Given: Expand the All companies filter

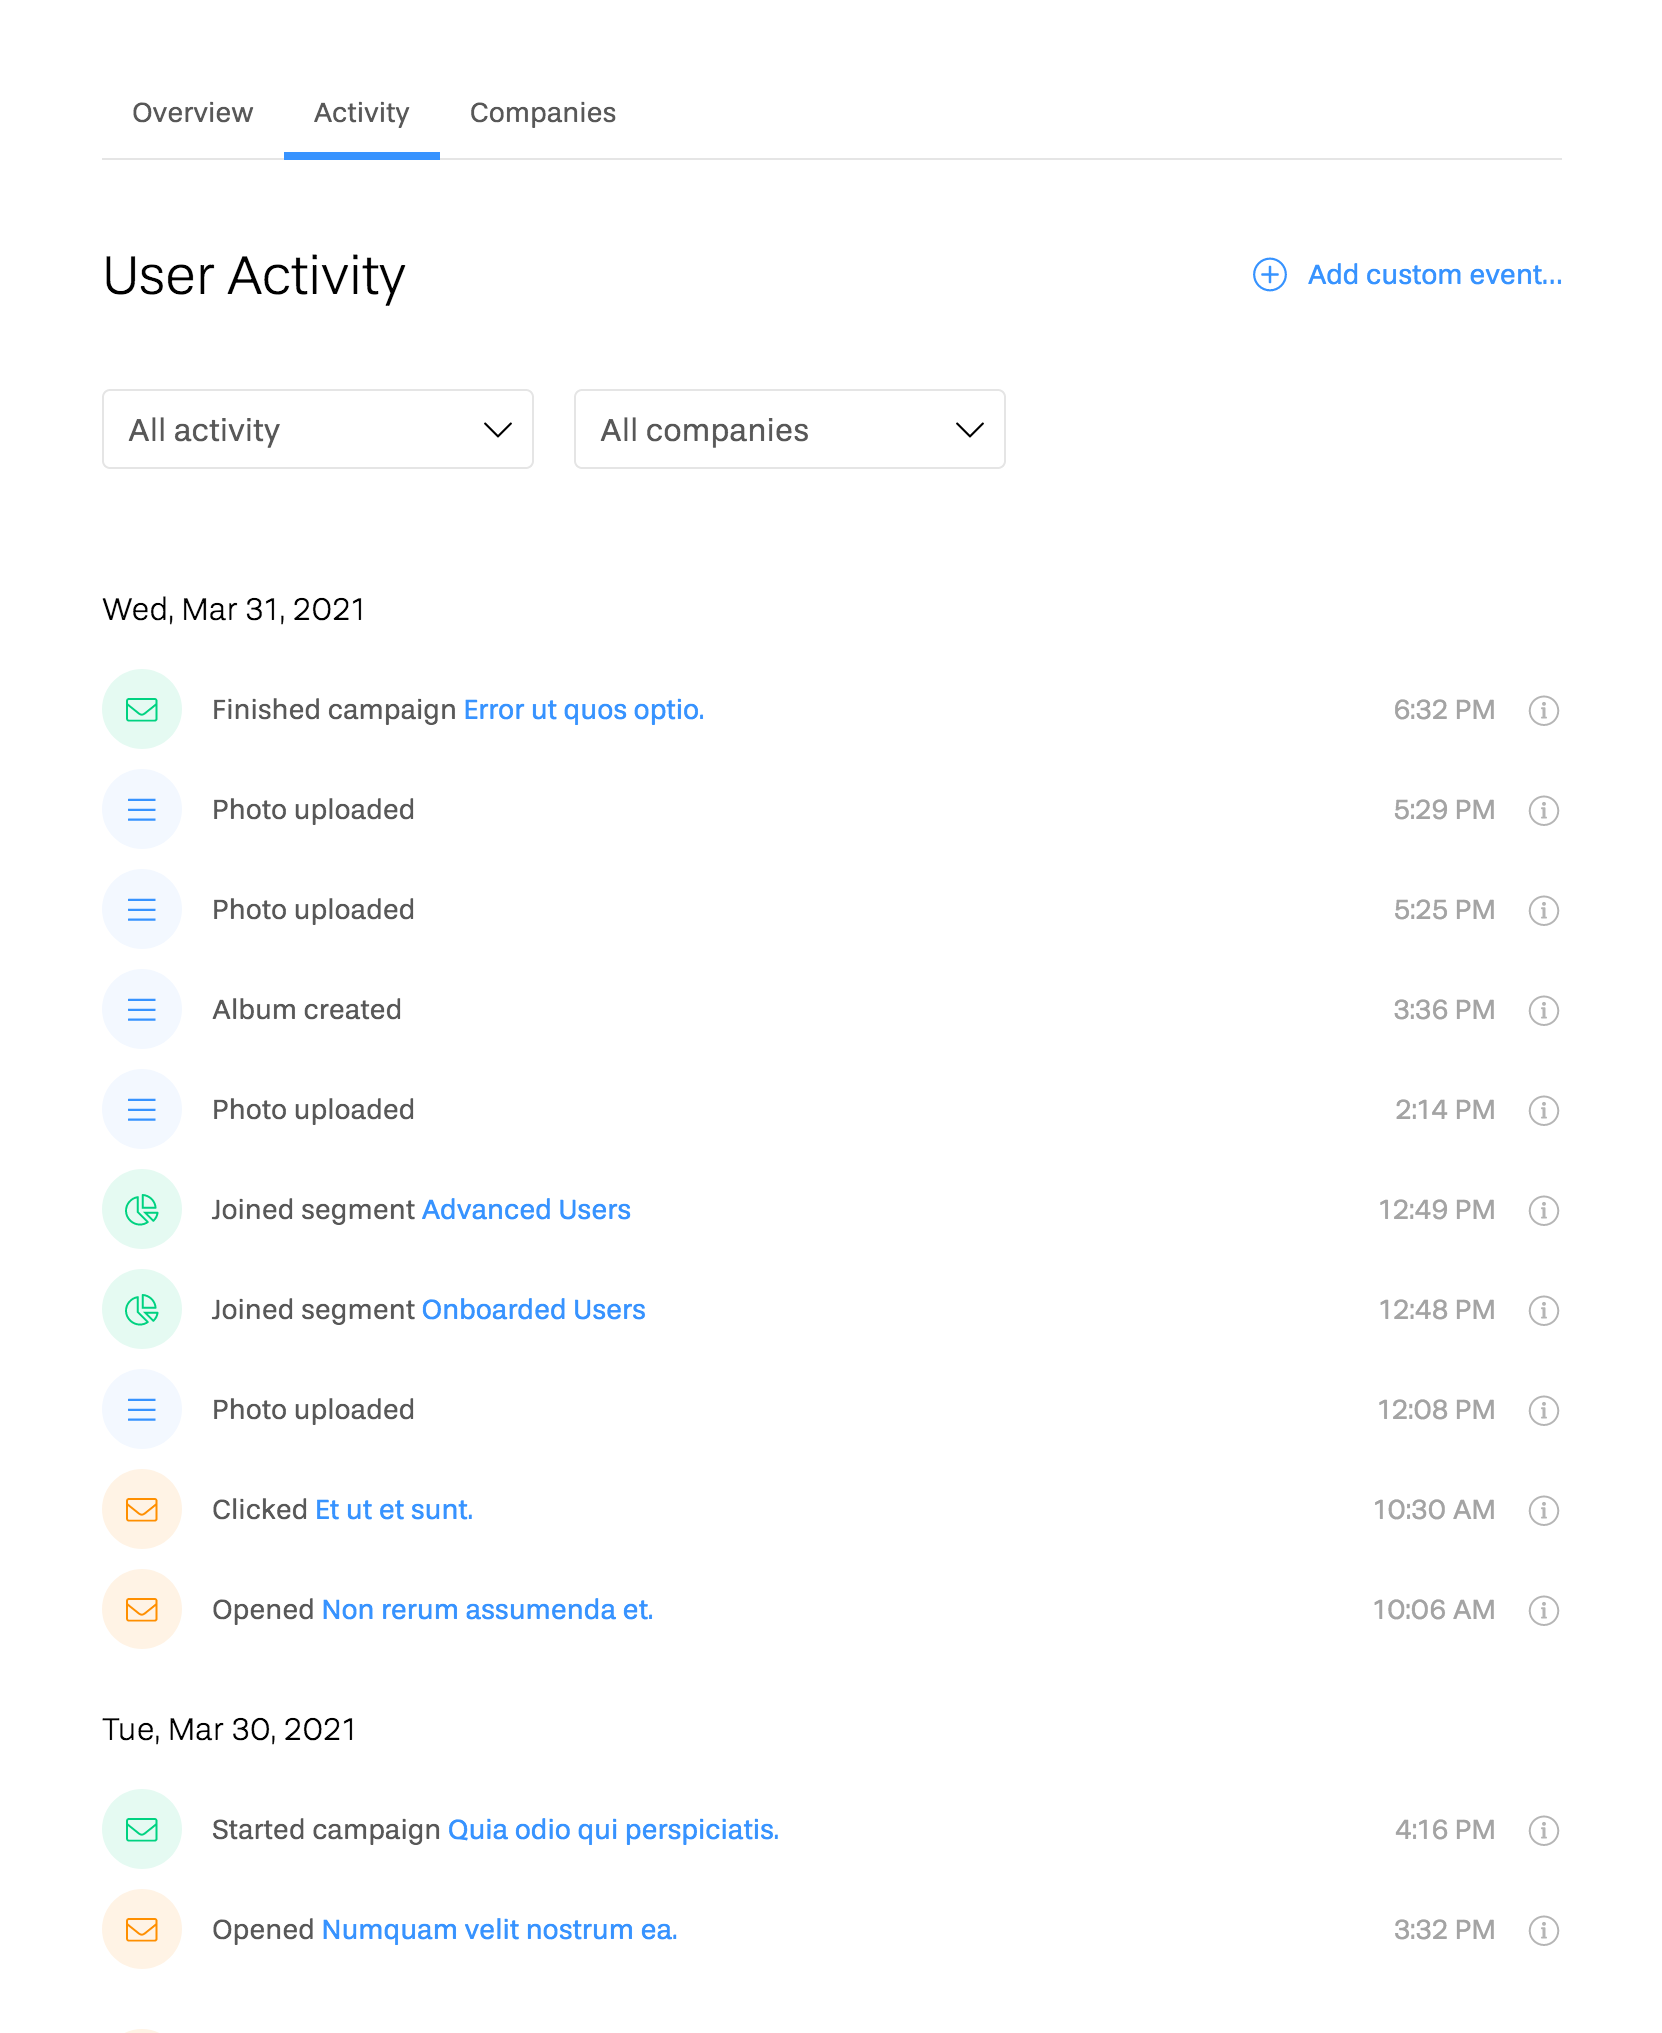Looking at the screenshot, I should pyautogui.click(x=789, y=430).
